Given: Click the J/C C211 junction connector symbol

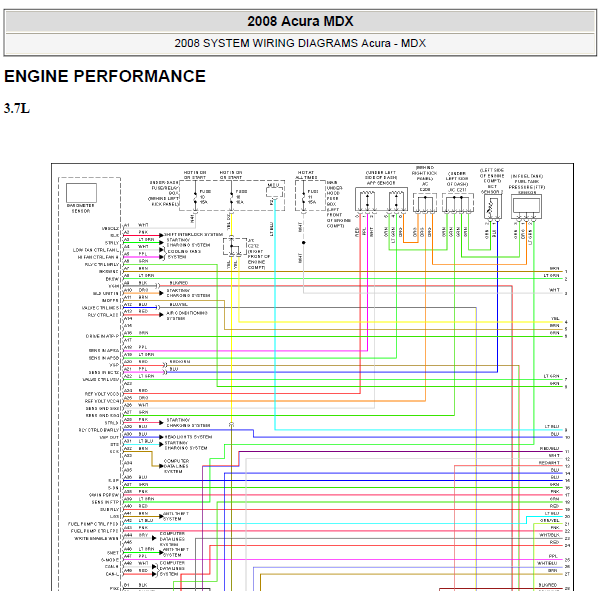Looking at the screenshot, I should [x=458, y=202].
